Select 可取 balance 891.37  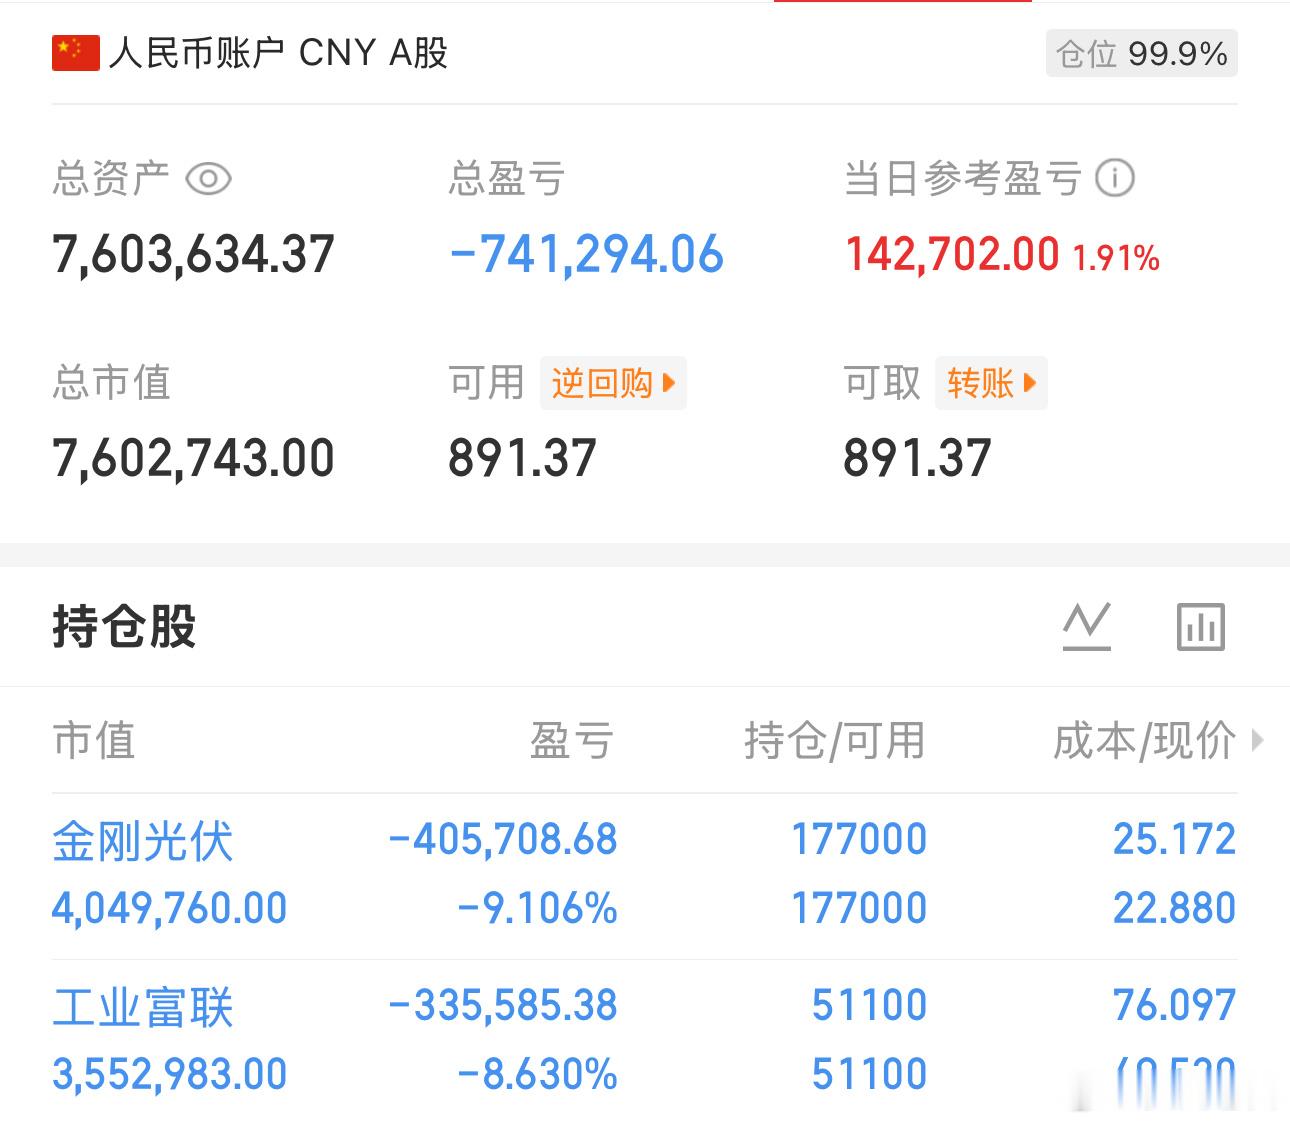point(917,458)
